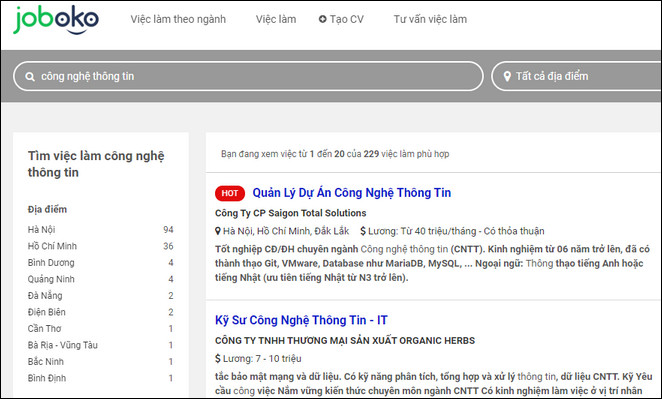Viewport: 662px width, 399px height.
Task: Filter by location Hồ Chí Minh
Action: [52, 246]
